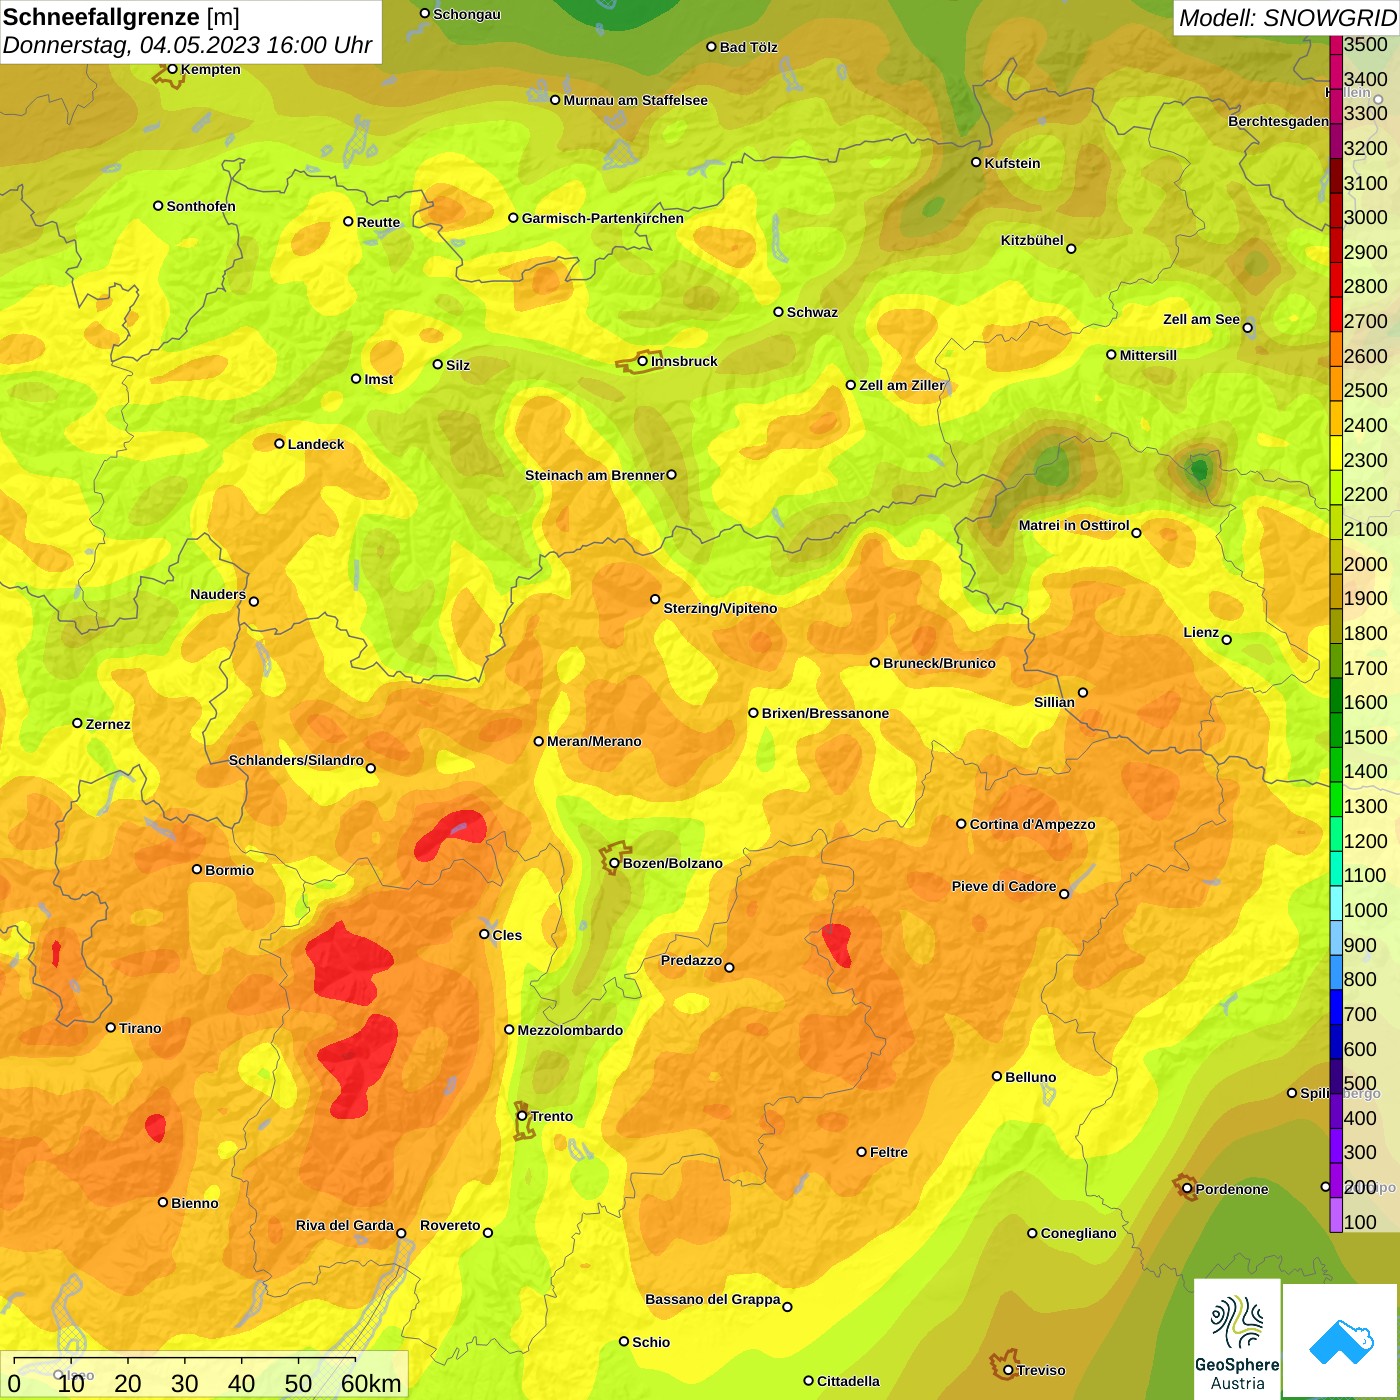Click the Kempten city marker
Image resolution: width=1400 pixels, height=1400 pixels.
click(x=172, y=69)
